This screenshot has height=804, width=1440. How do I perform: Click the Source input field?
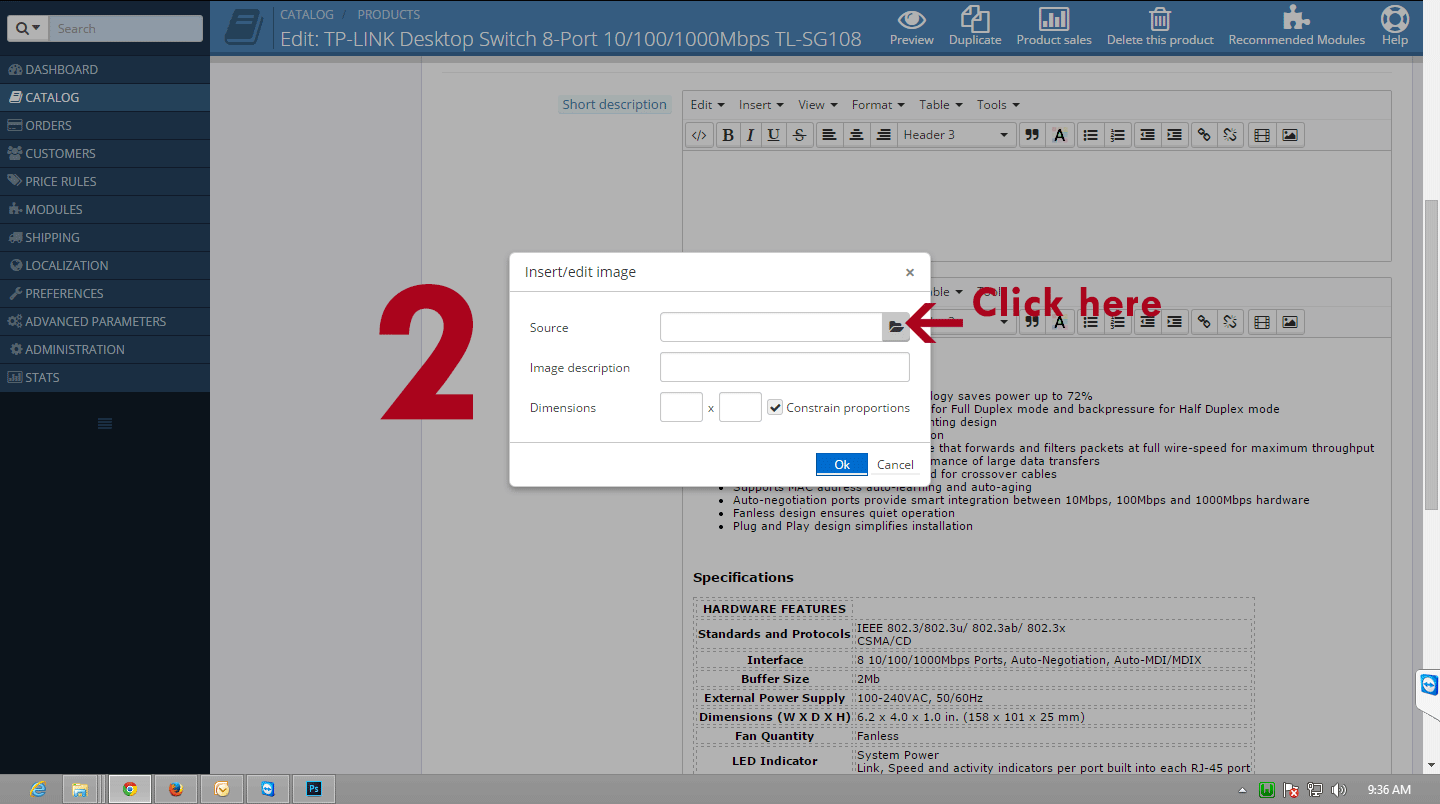coord(771,327)
